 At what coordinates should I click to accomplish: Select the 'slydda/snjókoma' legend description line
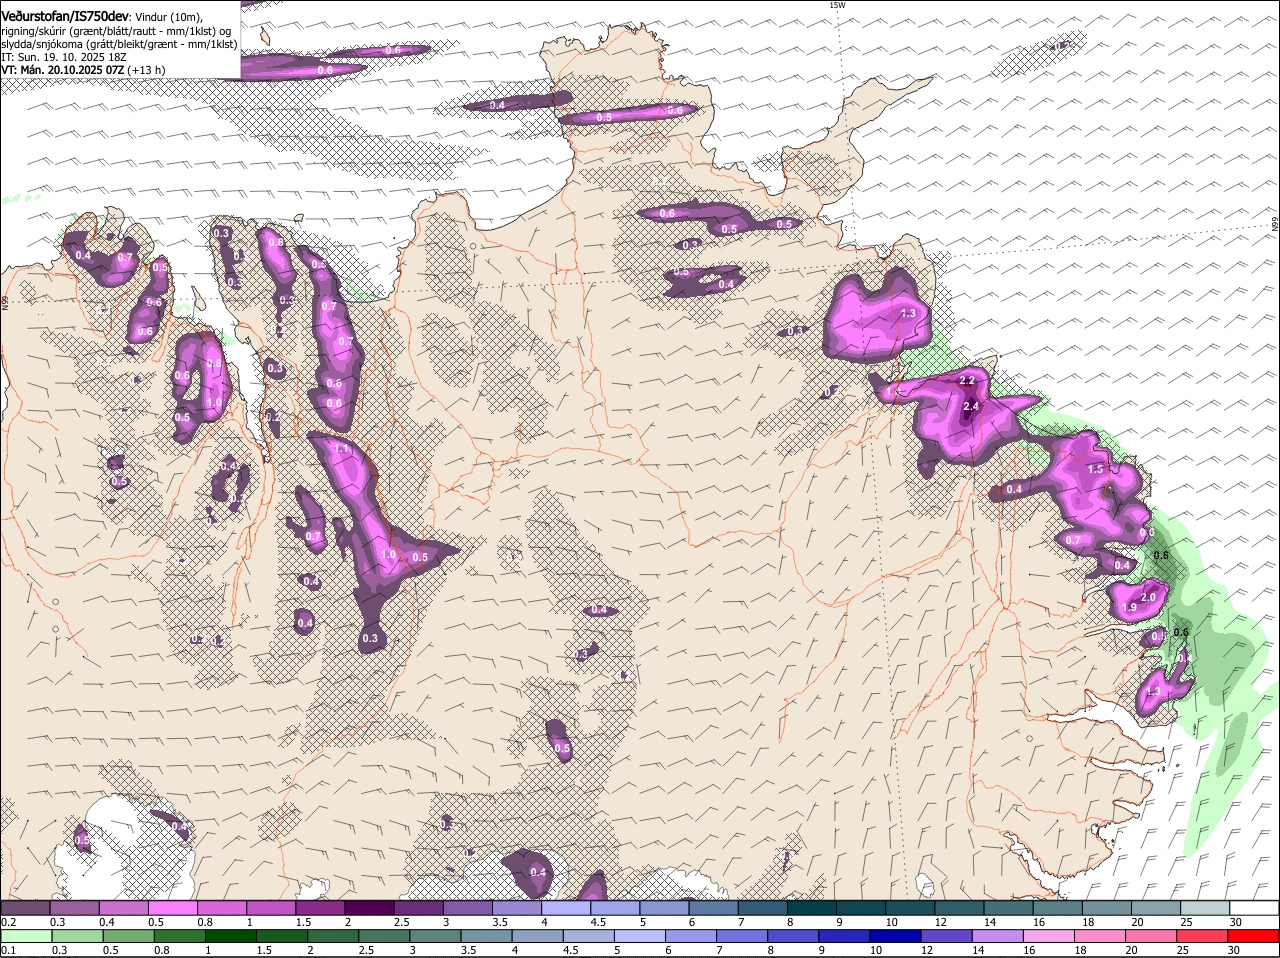click(x=119, y=44)
